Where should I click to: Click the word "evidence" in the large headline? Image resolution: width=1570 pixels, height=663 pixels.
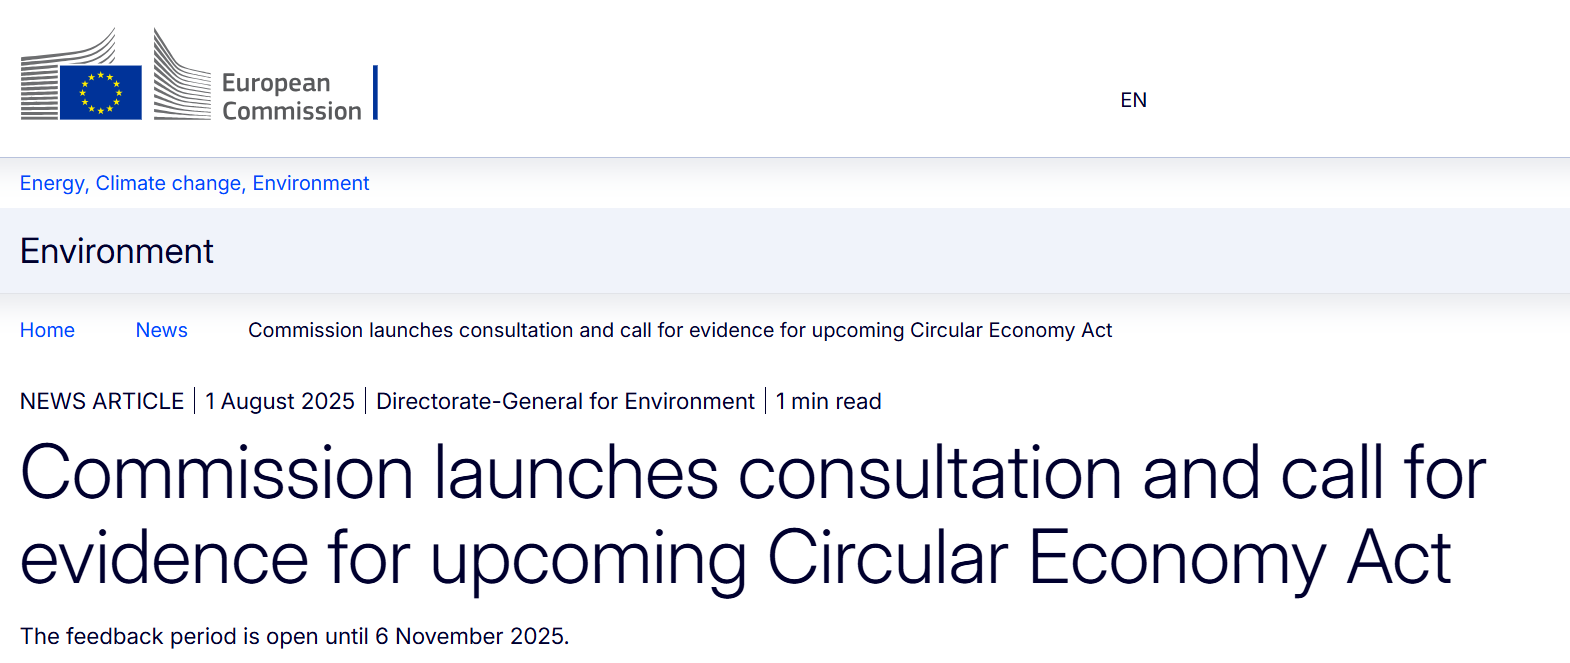click(165, 558)
